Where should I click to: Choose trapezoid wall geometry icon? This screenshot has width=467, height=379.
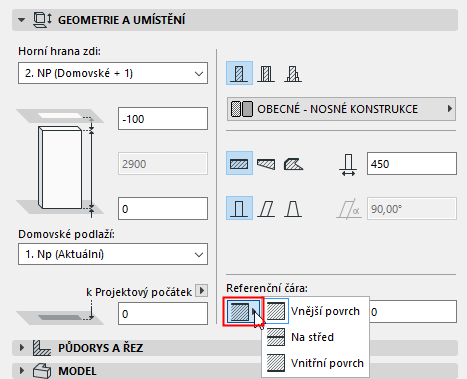tap(266, 163)
